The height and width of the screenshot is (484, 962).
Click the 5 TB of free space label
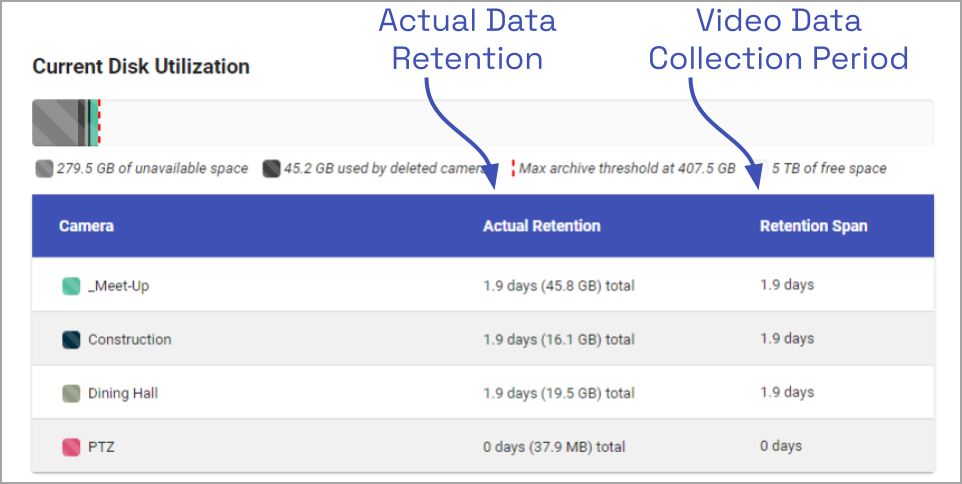(x=828, y=169)
